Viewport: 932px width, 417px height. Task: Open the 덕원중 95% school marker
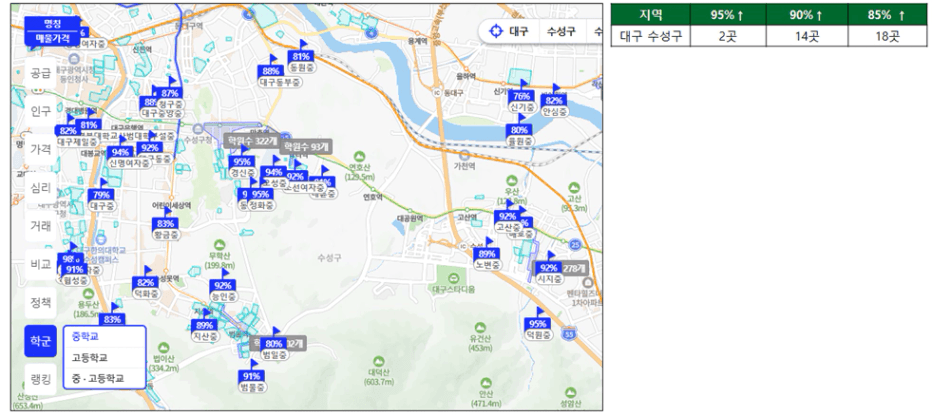pyautogui.click(x=538, y=324)
